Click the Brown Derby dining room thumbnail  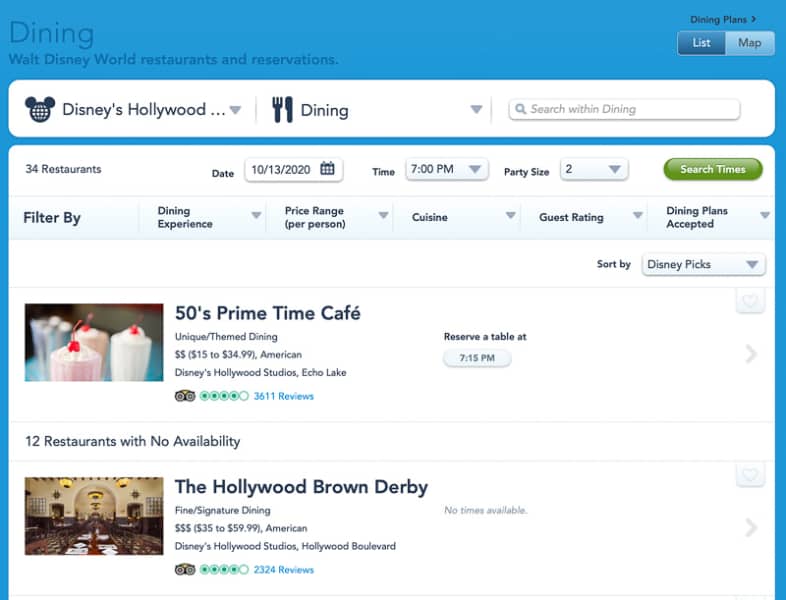tap(94, 516)
